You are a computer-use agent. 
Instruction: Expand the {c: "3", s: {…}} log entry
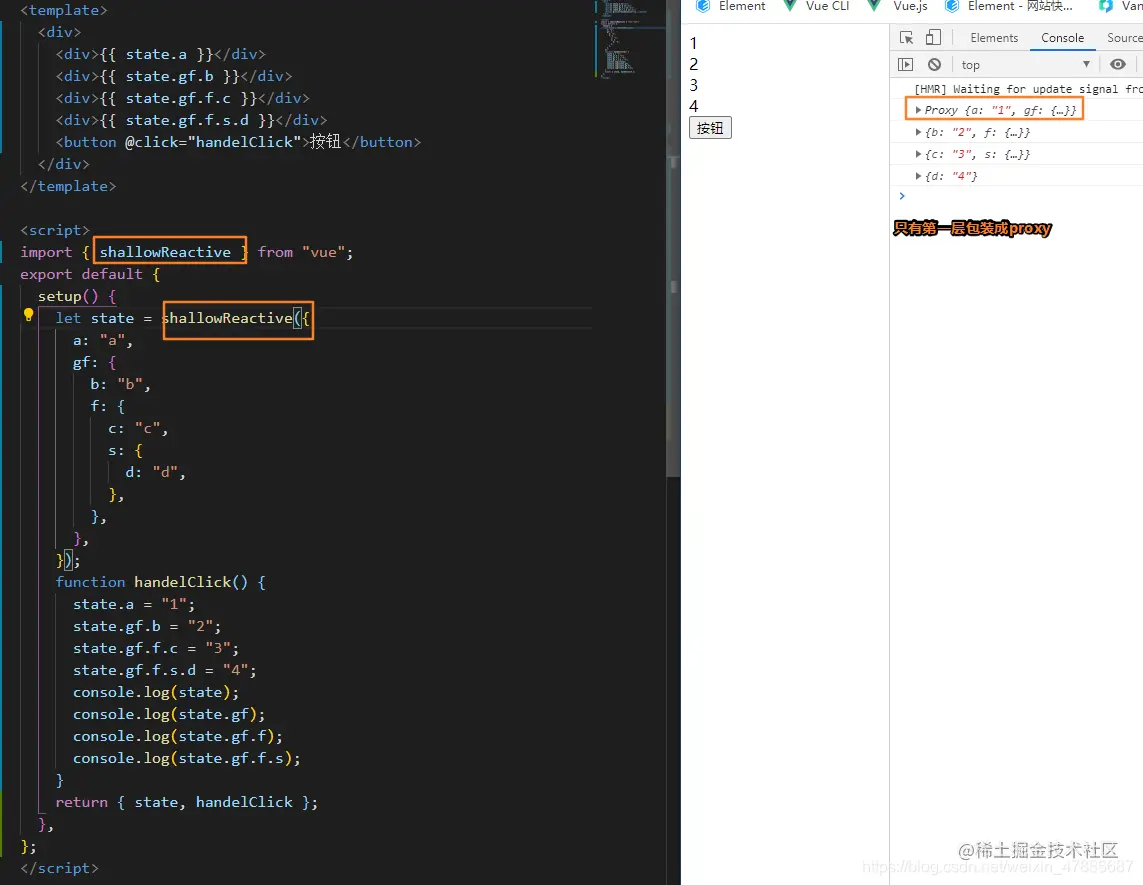918,154
